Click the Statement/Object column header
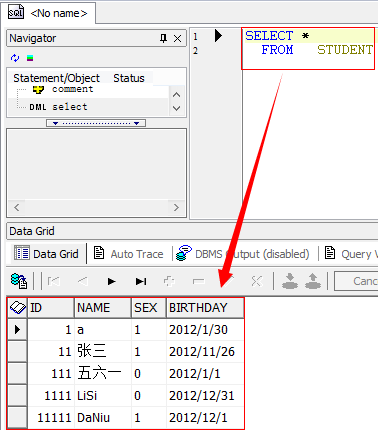Screen dimensions: 378x430 (x=56, y=78)
